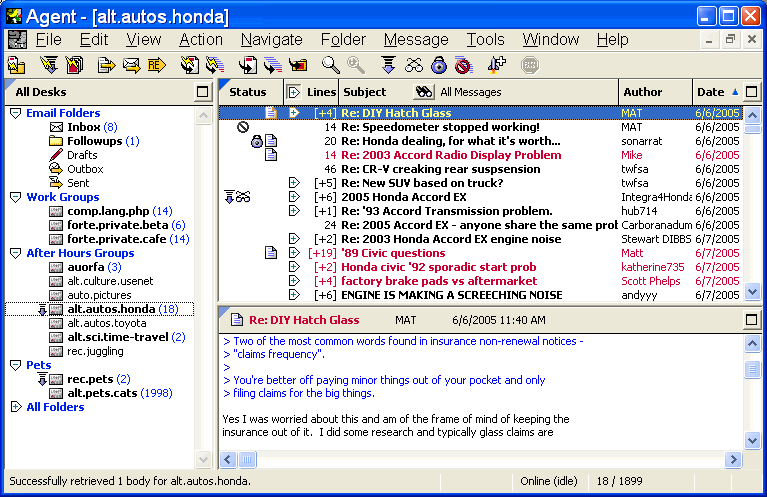
Task: Collapse the Work Groups section
Action: point(16,197)
